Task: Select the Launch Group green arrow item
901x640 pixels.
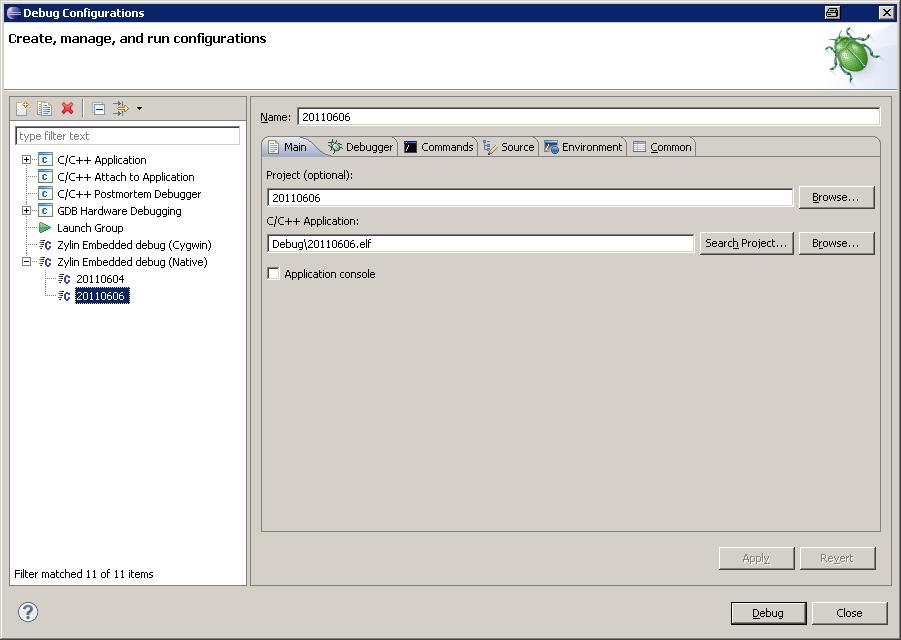Action: click(89, 228)
